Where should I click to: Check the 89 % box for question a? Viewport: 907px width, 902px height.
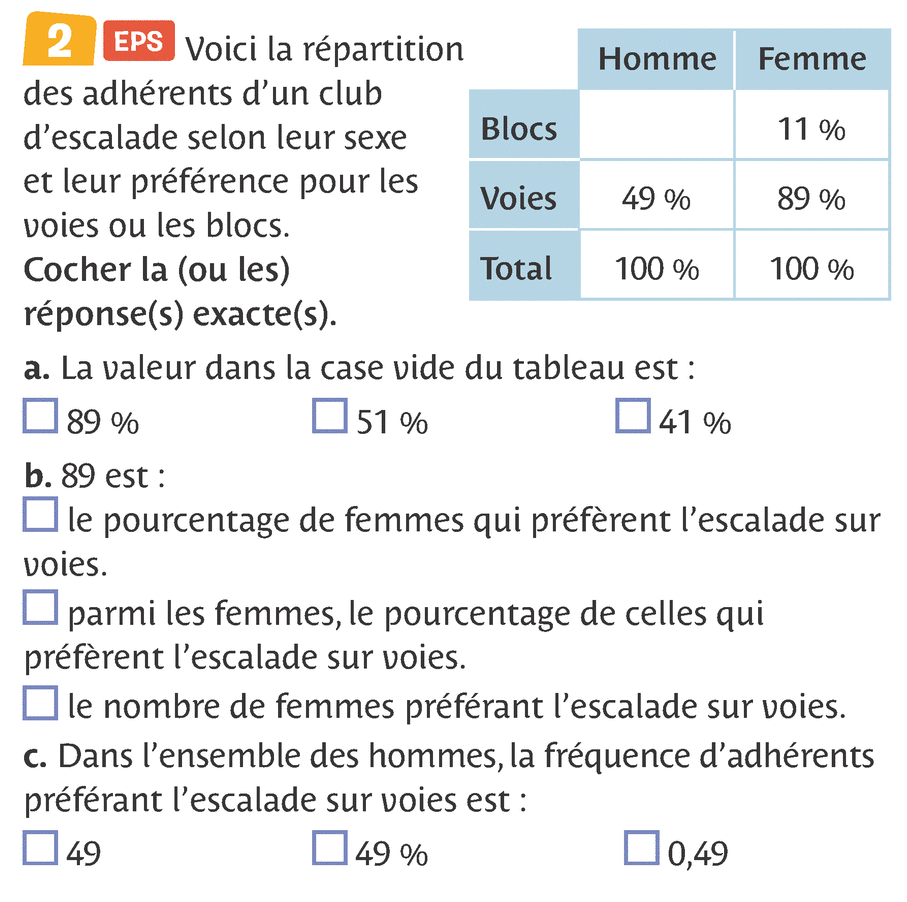pos(39,416)
